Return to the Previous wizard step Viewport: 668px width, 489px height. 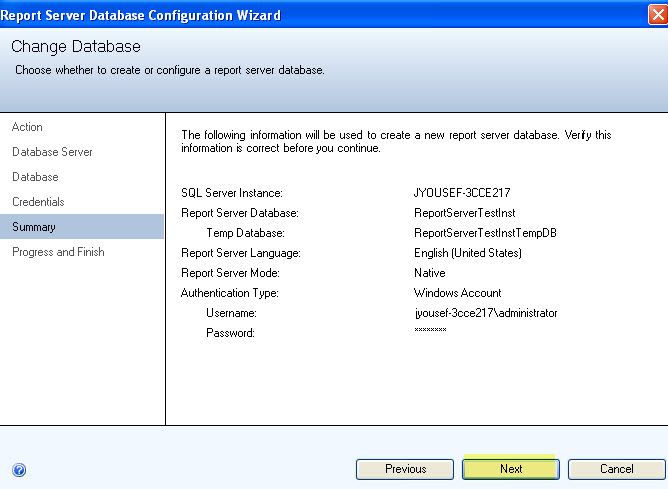[x=405, y=469]
